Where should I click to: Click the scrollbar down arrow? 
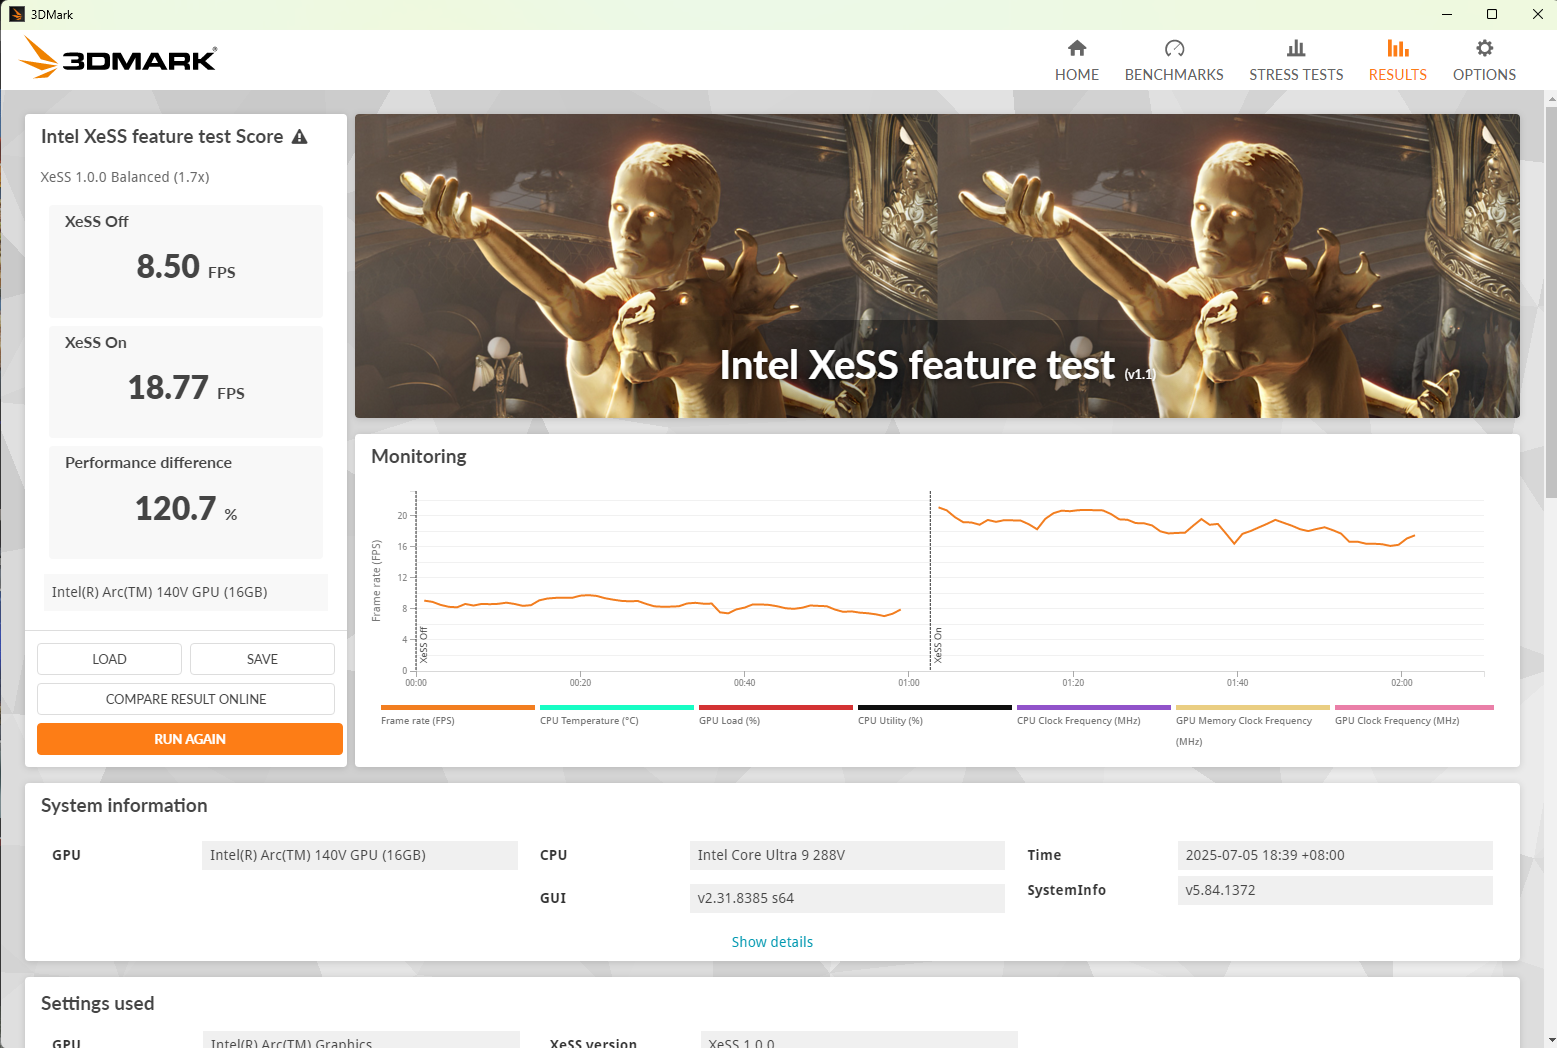[x=1551, y=1040]
